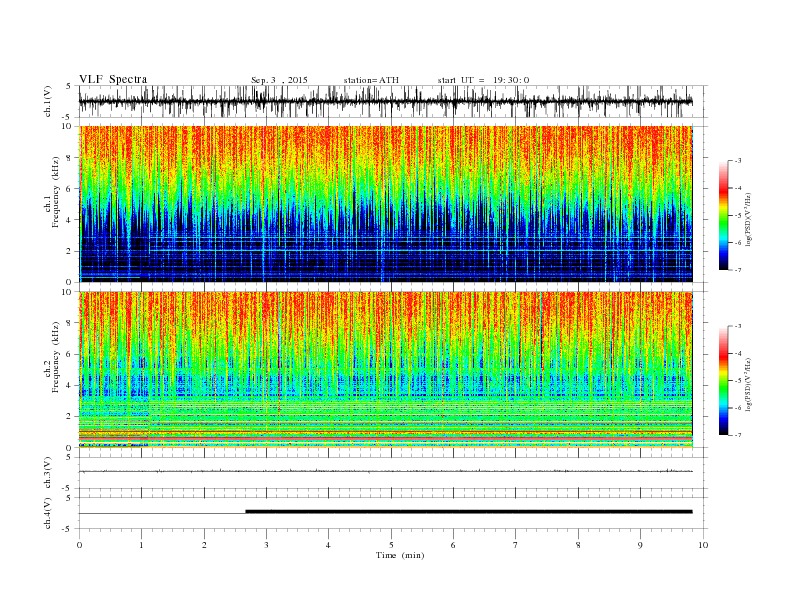Click the ch.2 spectrogram color bar
The height and width of the screenshot is (612, 792).
[724, 381]
